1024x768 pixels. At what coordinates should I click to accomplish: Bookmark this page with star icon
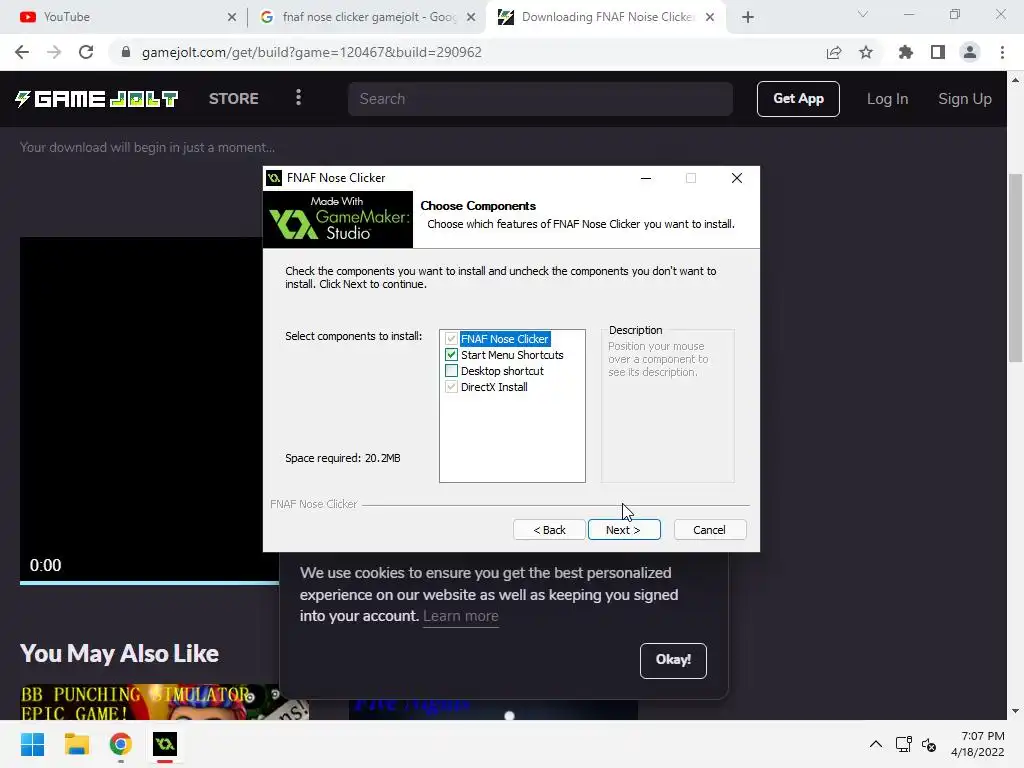point(866,52)
